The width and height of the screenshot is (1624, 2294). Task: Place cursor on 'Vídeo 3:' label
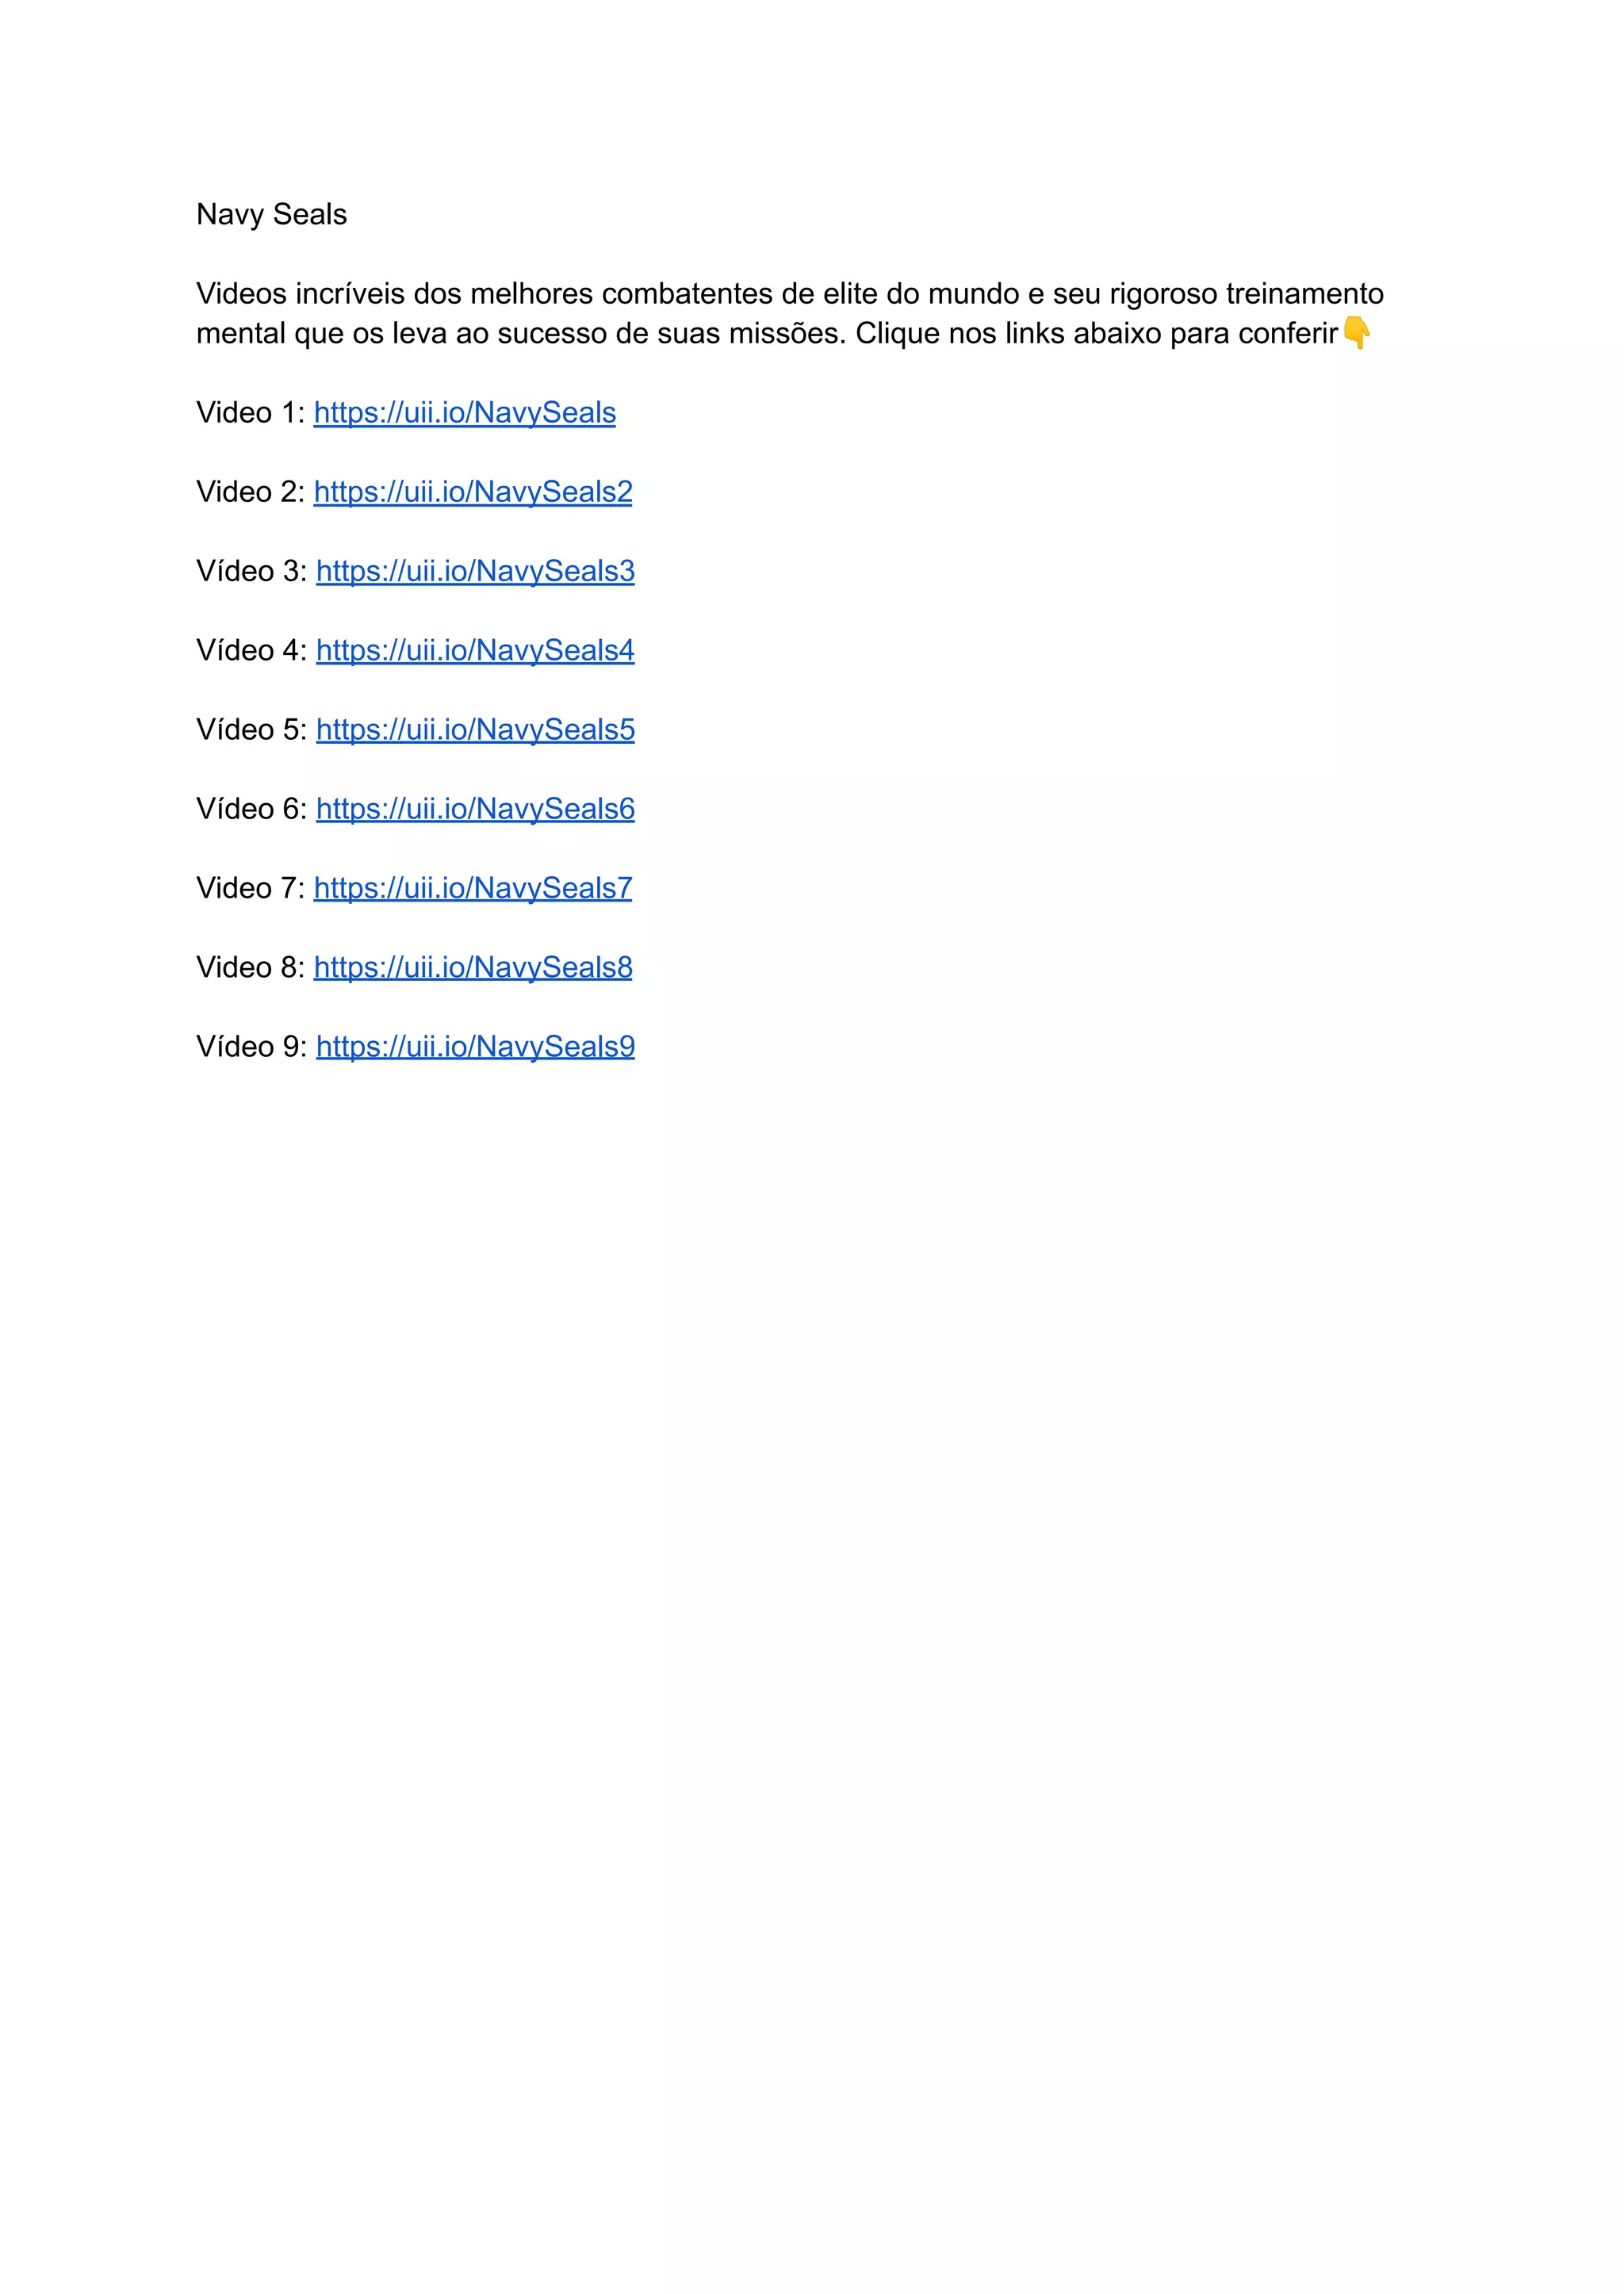click(x=251, y=570)
